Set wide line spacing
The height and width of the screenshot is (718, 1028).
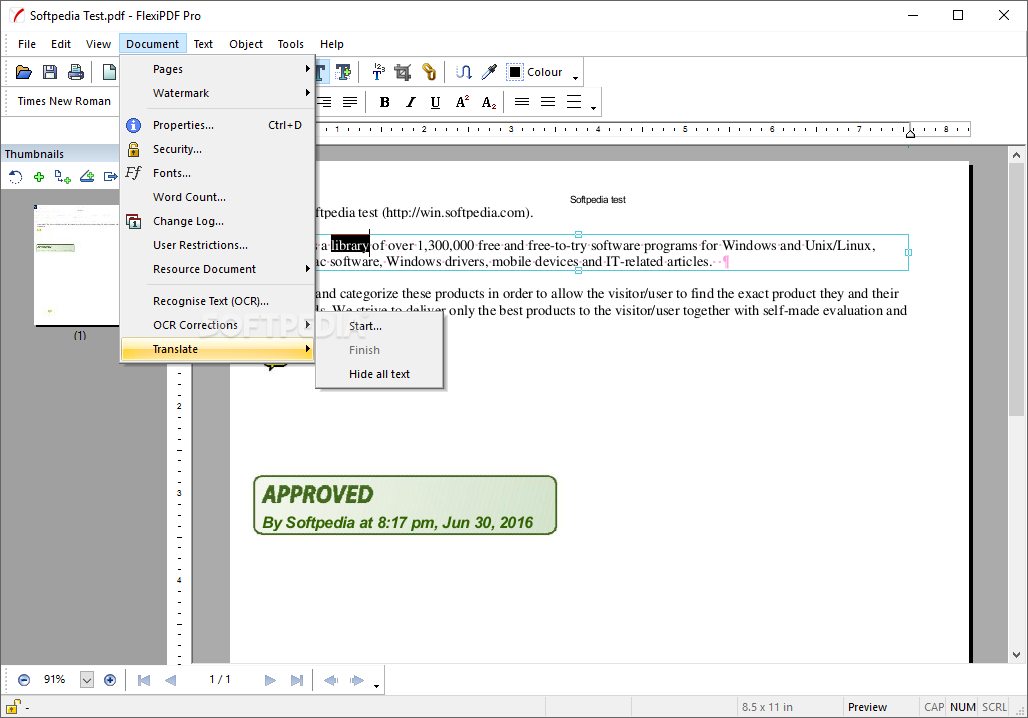pos(574,102)
